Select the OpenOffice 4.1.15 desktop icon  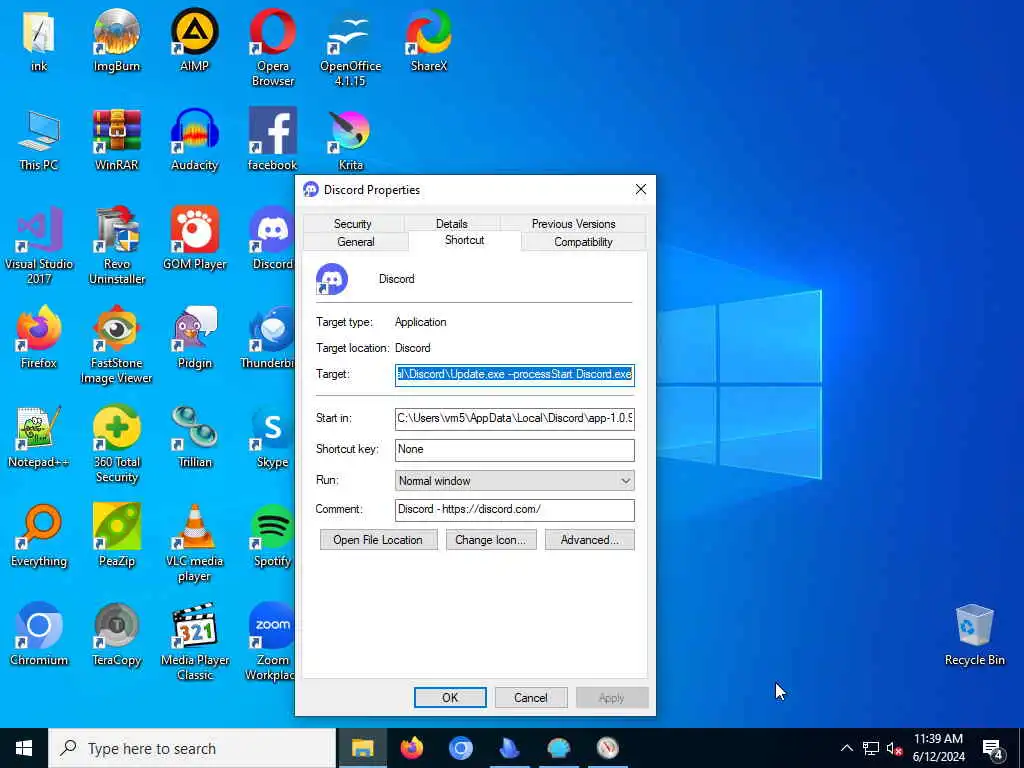(350, 47)
